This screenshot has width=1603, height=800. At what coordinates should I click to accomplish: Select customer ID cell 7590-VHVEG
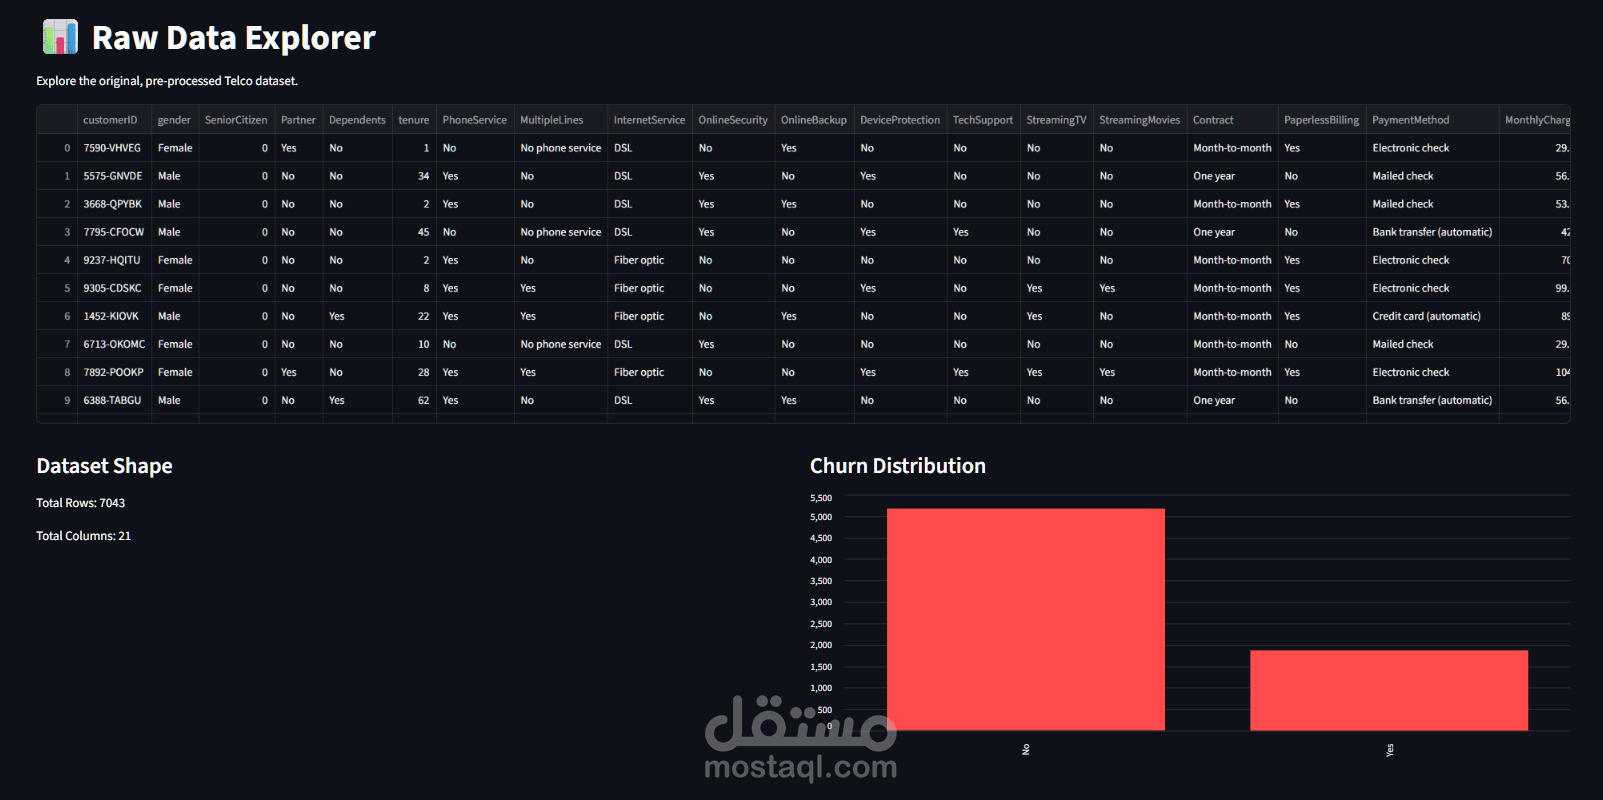pyautogui.click(x=112, y=148)
